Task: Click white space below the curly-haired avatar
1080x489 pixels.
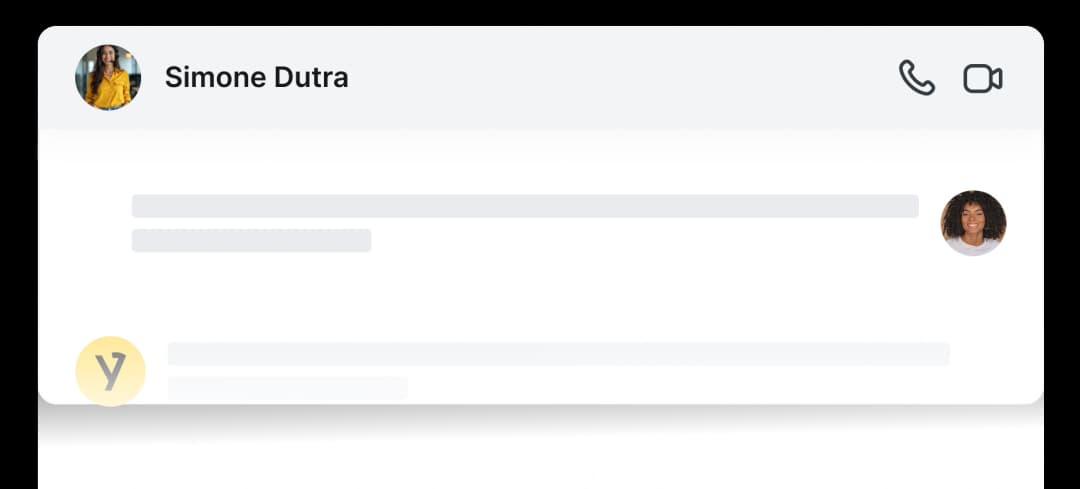Action: 973,295
